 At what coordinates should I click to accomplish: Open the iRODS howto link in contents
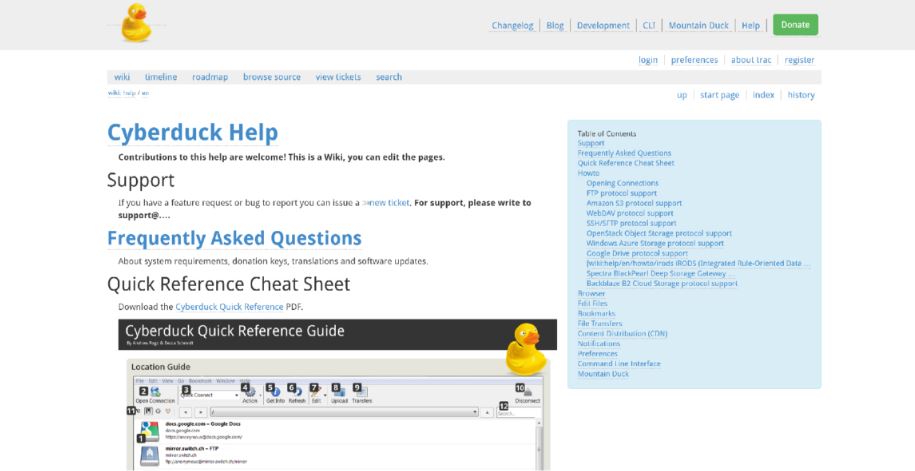698,263
